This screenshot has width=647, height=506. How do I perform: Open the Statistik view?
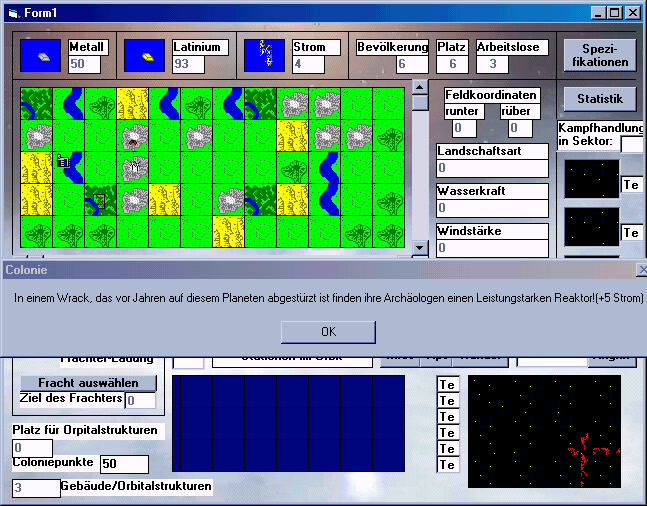[x=600, y=99]
